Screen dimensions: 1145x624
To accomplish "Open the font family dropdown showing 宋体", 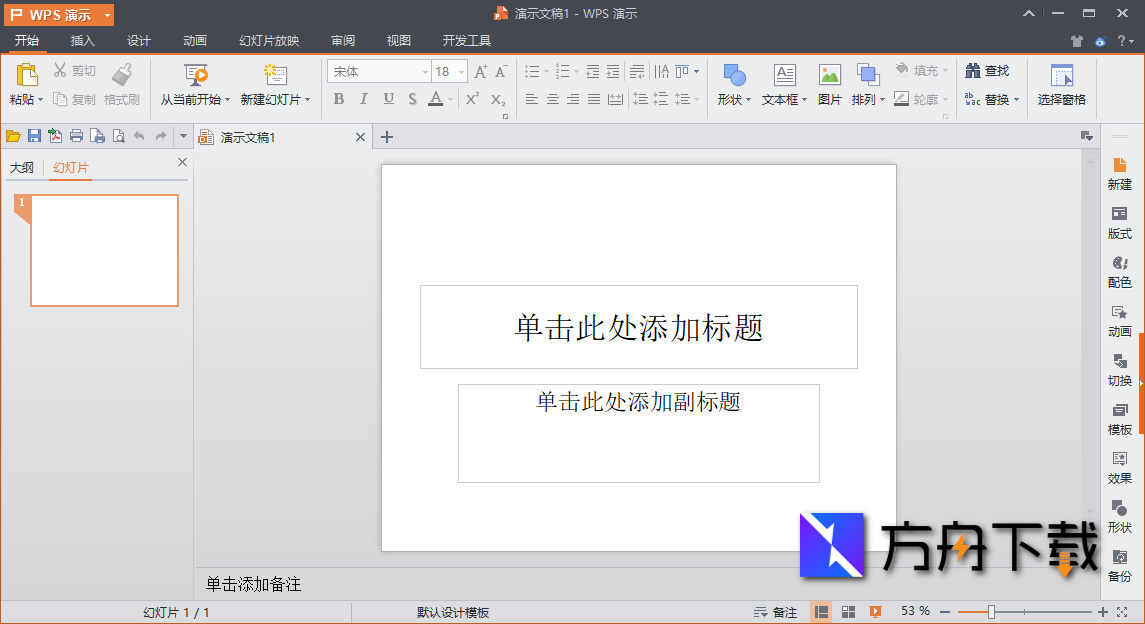I will (x=422, y=71).
